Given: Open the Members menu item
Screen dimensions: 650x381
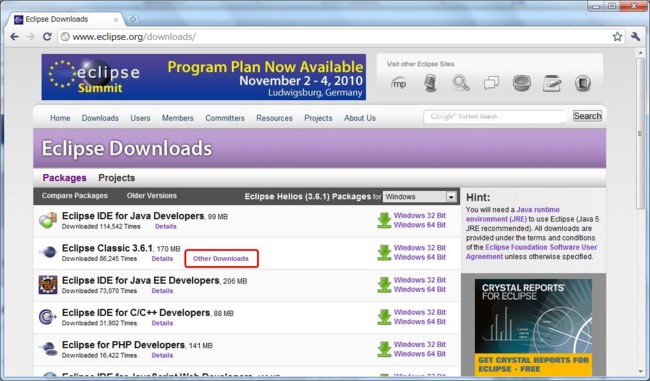Looking at the screenshot, I should point(177,118).
